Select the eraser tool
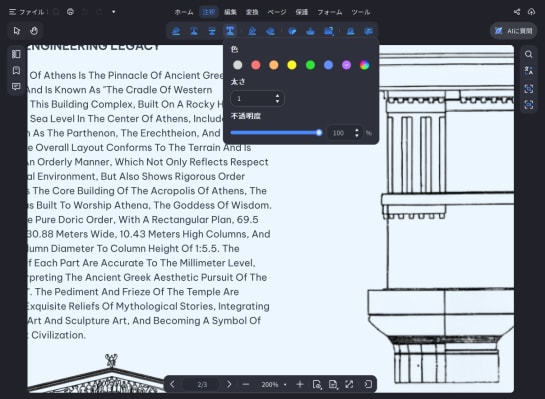The height and width of the screenshot is (399, 545). tap(270, 31)
